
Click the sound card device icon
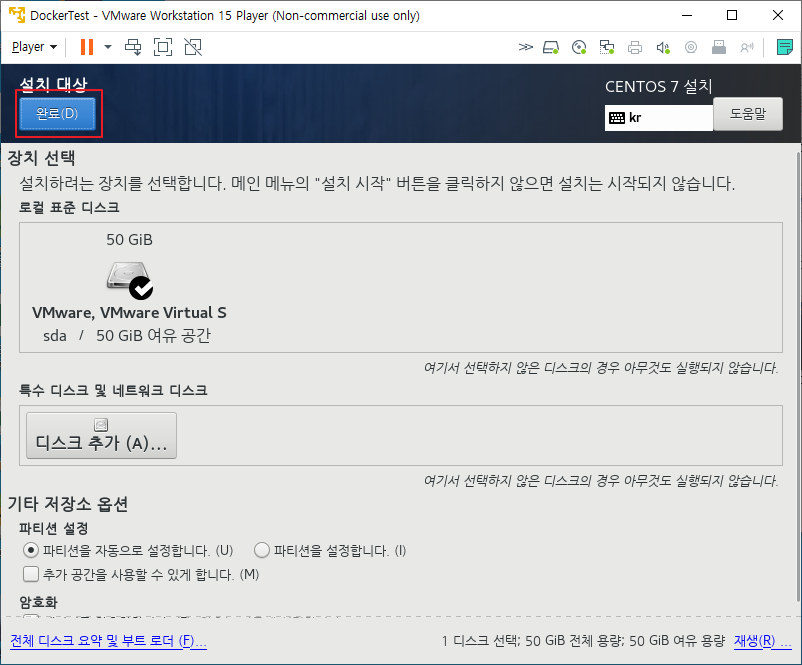(663, 48)
